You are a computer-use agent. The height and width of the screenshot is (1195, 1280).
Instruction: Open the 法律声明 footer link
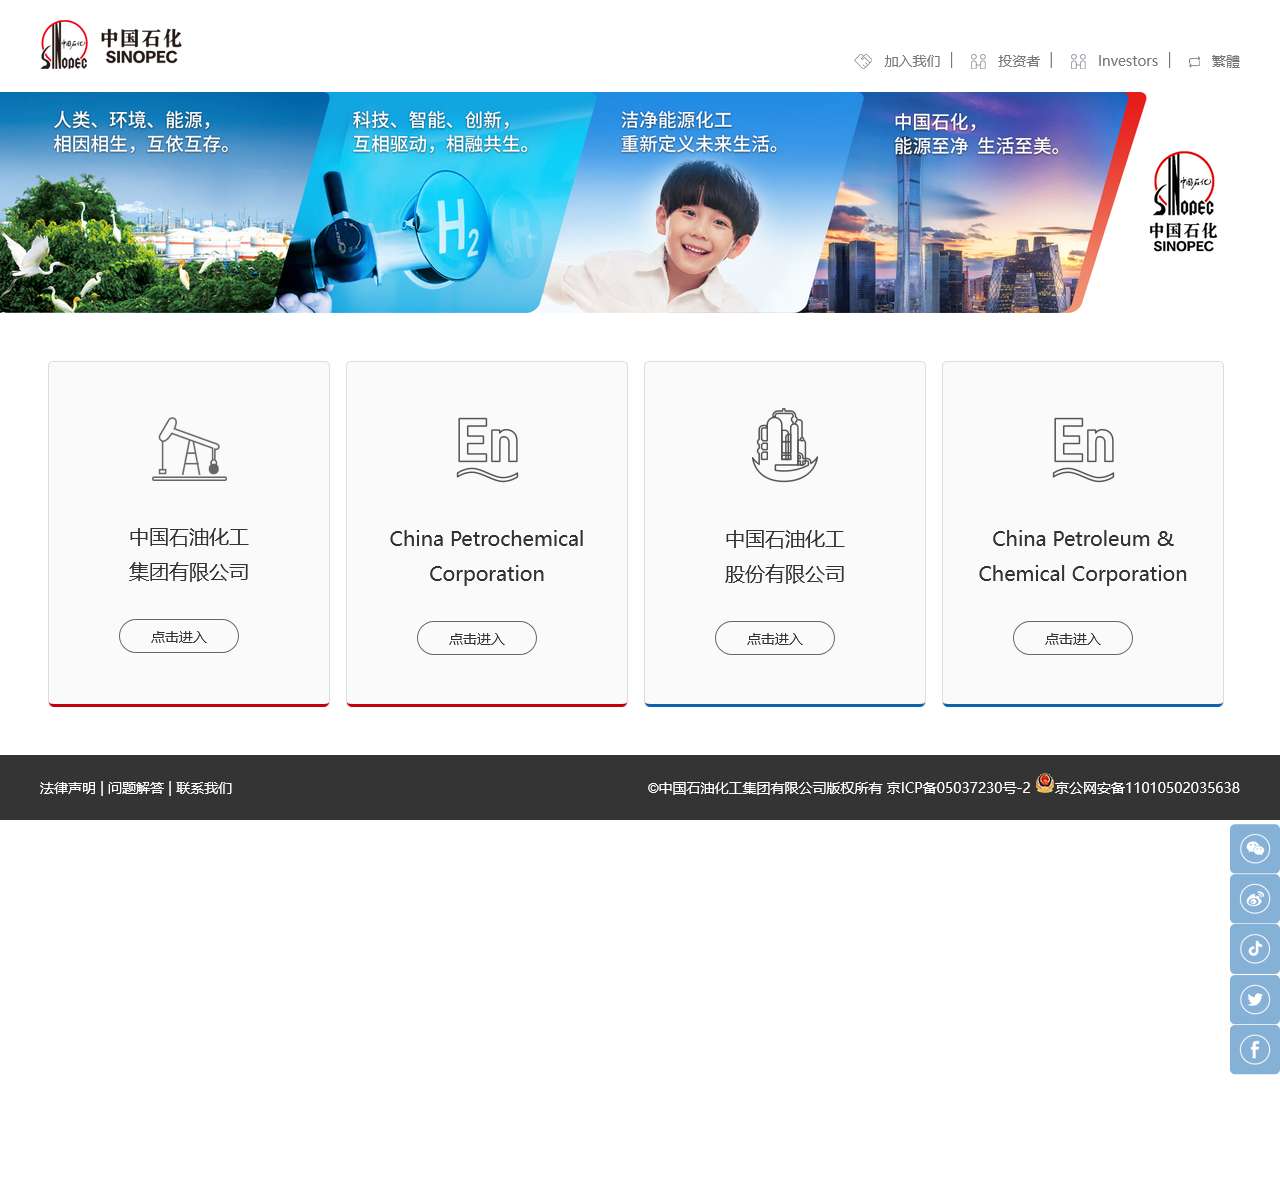68,788
